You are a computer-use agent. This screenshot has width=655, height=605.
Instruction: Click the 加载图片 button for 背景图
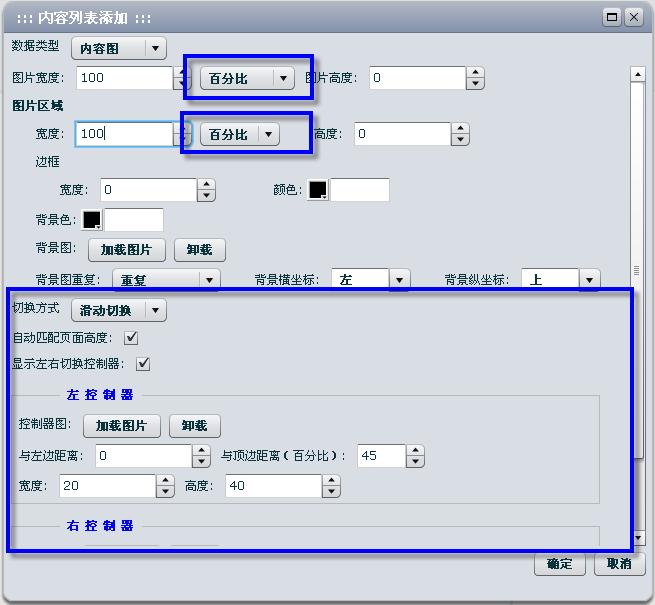coord(126,249)
